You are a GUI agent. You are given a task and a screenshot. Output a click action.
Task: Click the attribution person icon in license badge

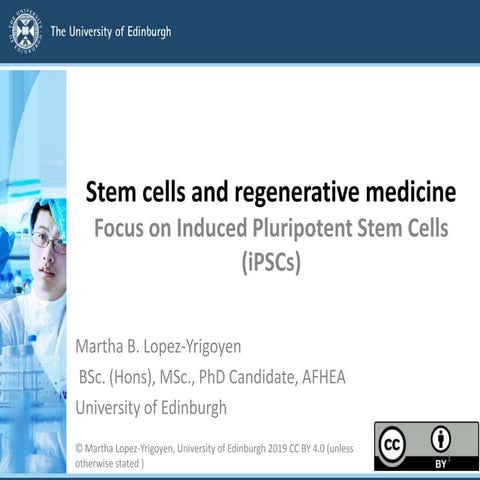tap(441, 439)
